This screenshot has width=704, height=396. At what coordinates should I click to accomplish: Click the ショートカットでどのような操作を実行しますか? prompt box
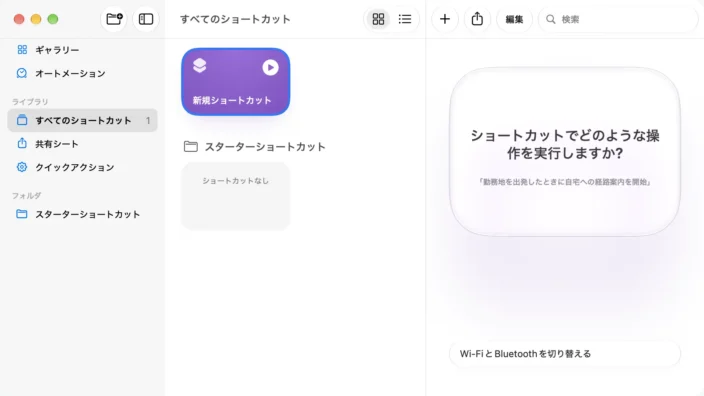pyautogui.click(x=565, y=152)
